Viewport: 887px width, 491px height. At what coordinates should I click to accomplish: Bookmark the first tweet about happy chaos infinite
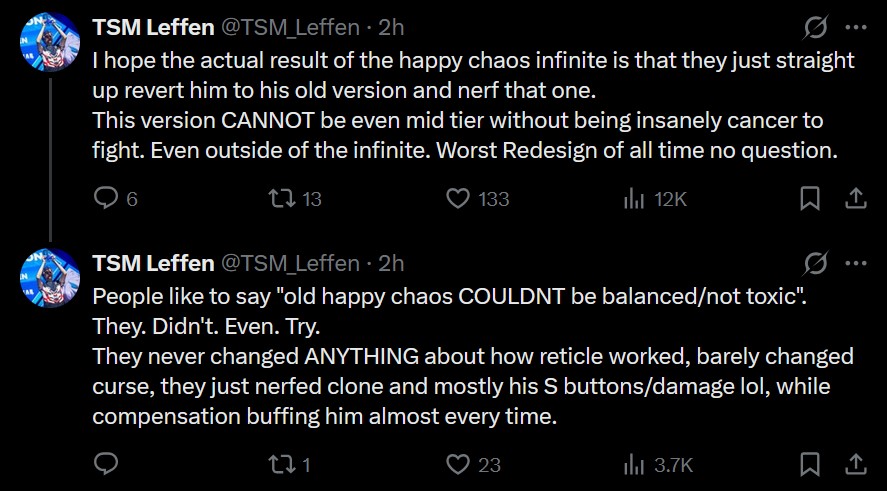point(810,199)
